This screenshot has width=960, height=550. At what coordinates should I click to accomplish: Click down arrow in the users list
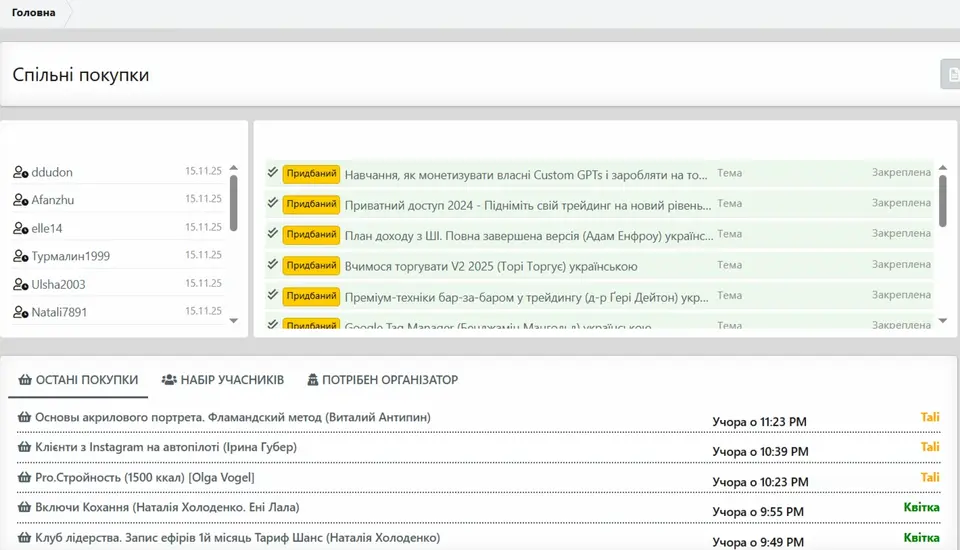click(x=234, y=321)
